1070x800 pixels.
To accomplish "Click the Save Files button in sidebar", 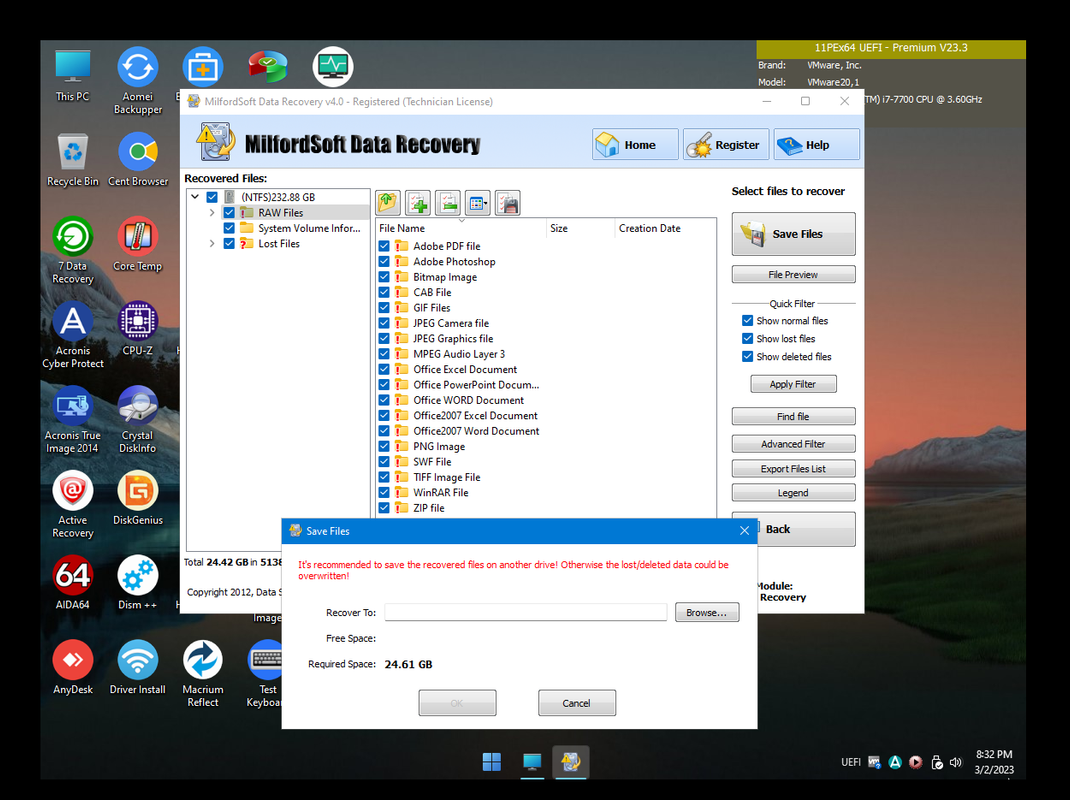I will click(x=793, y=234).
